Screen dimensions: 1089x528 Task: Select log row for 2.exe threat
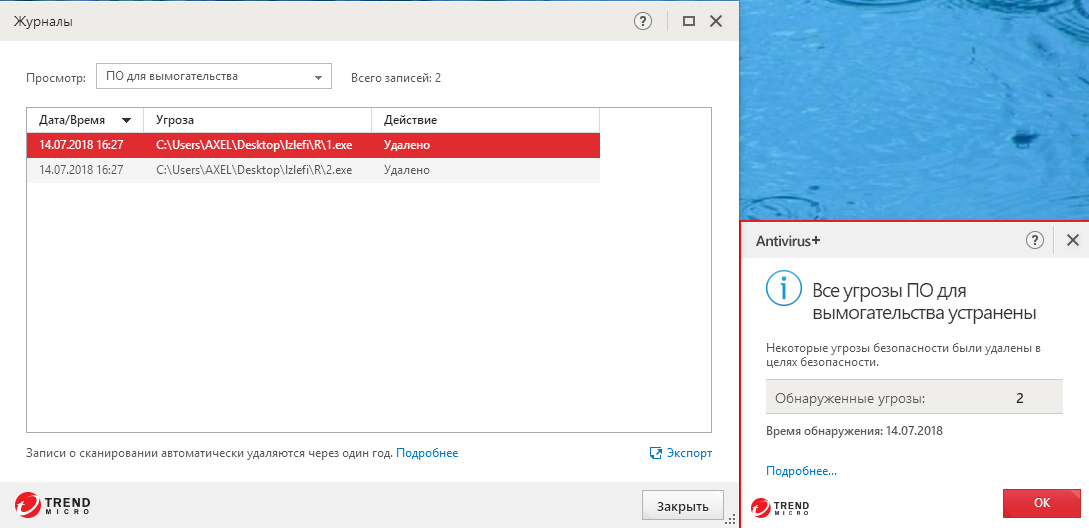[x=313, y=170]
